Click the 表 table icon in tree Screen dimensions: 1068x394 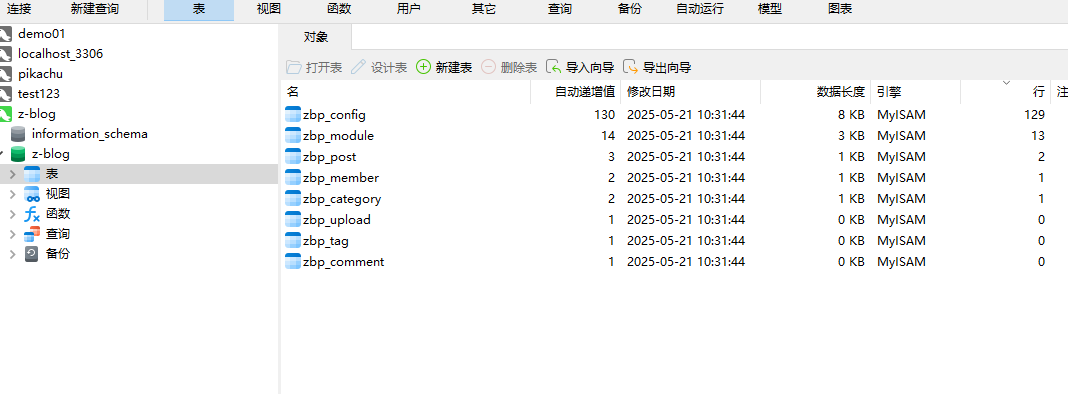tap(32, 174)
